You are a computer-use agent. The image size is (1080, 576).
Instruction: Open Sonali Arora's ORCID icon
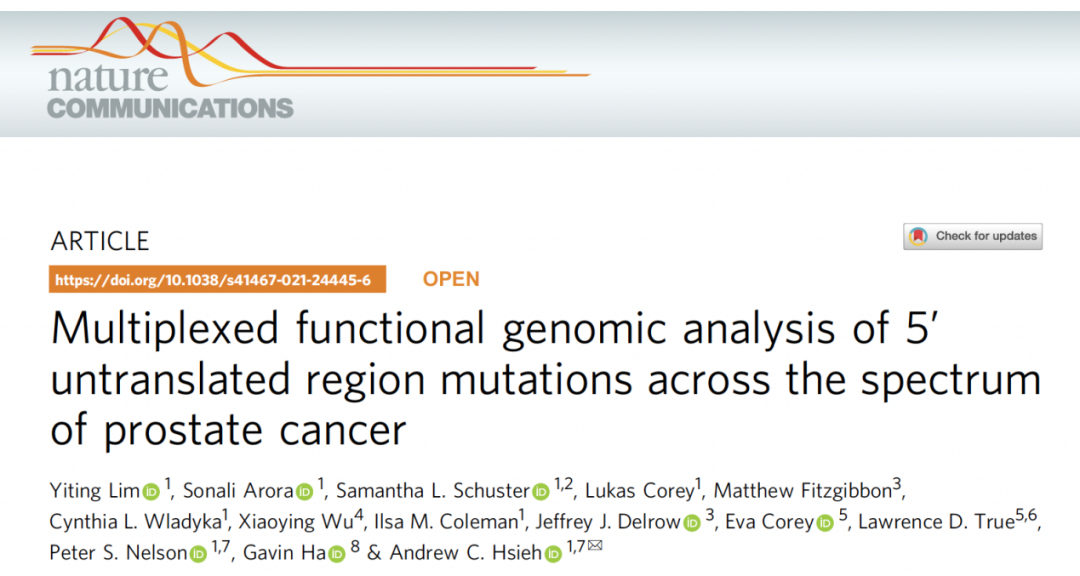304,492
